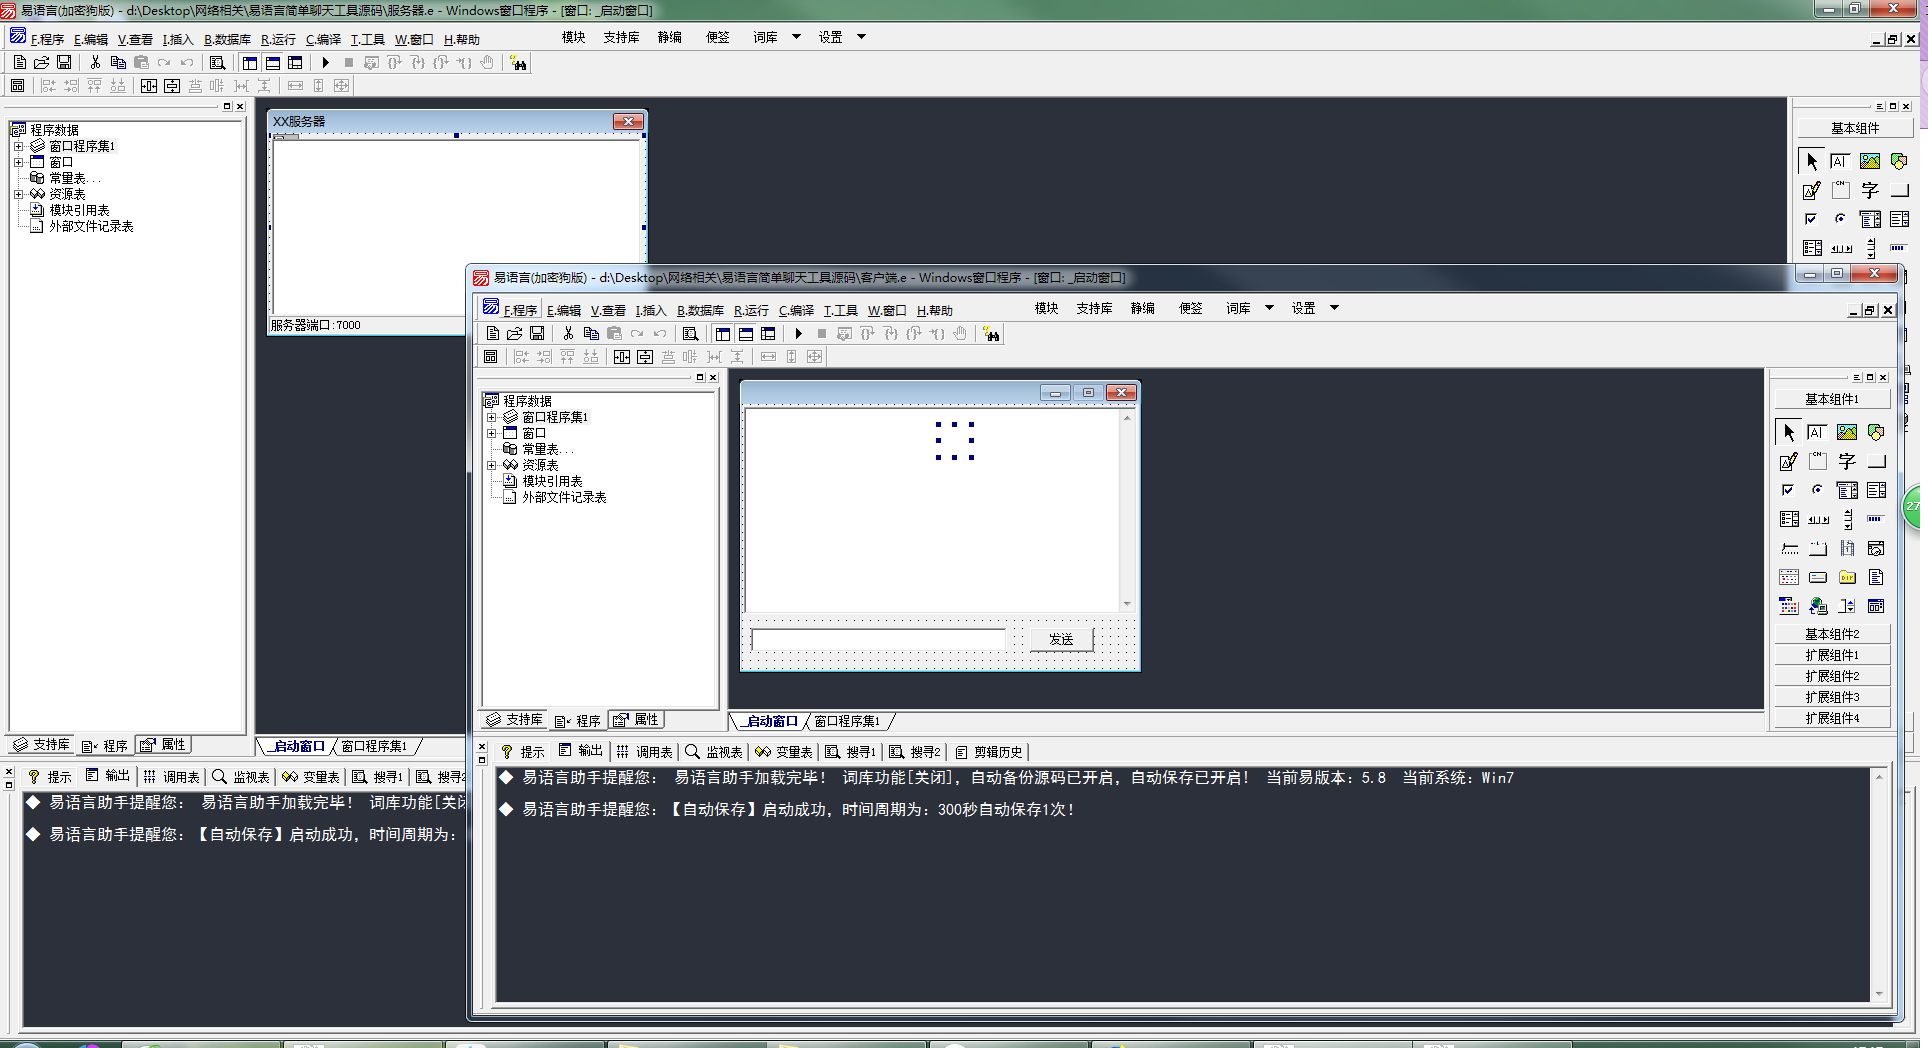Viewport: 1928px width, 1048px height.
Task: Click center-horizontally align icon in client window
Action: point(622,356)
